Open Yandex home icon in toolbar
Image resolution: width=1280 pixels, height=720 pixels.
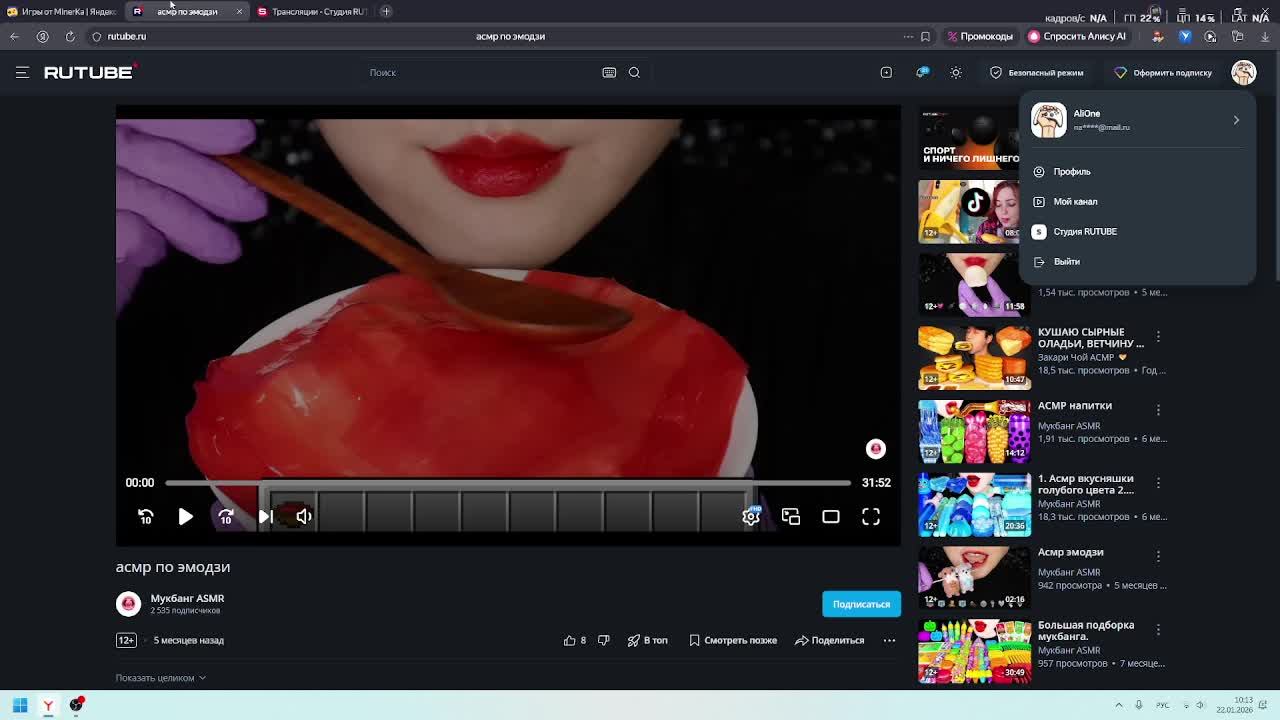coord(42,36)
